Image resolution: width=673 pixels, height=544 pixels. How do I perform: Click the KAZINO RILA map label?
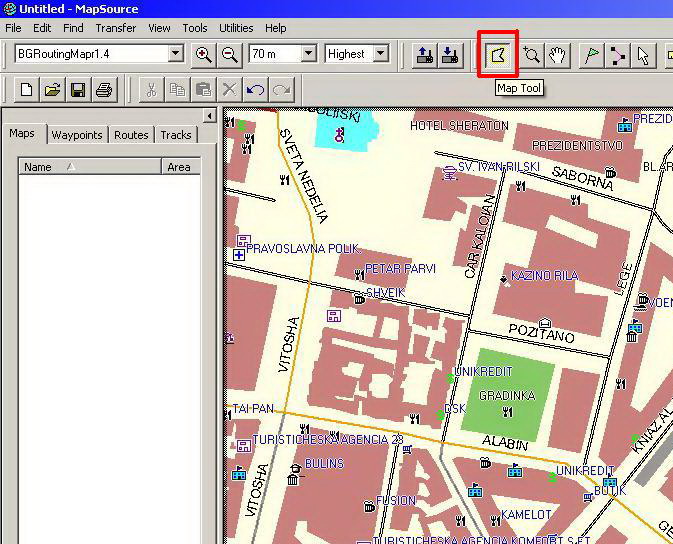click(544, 275)
